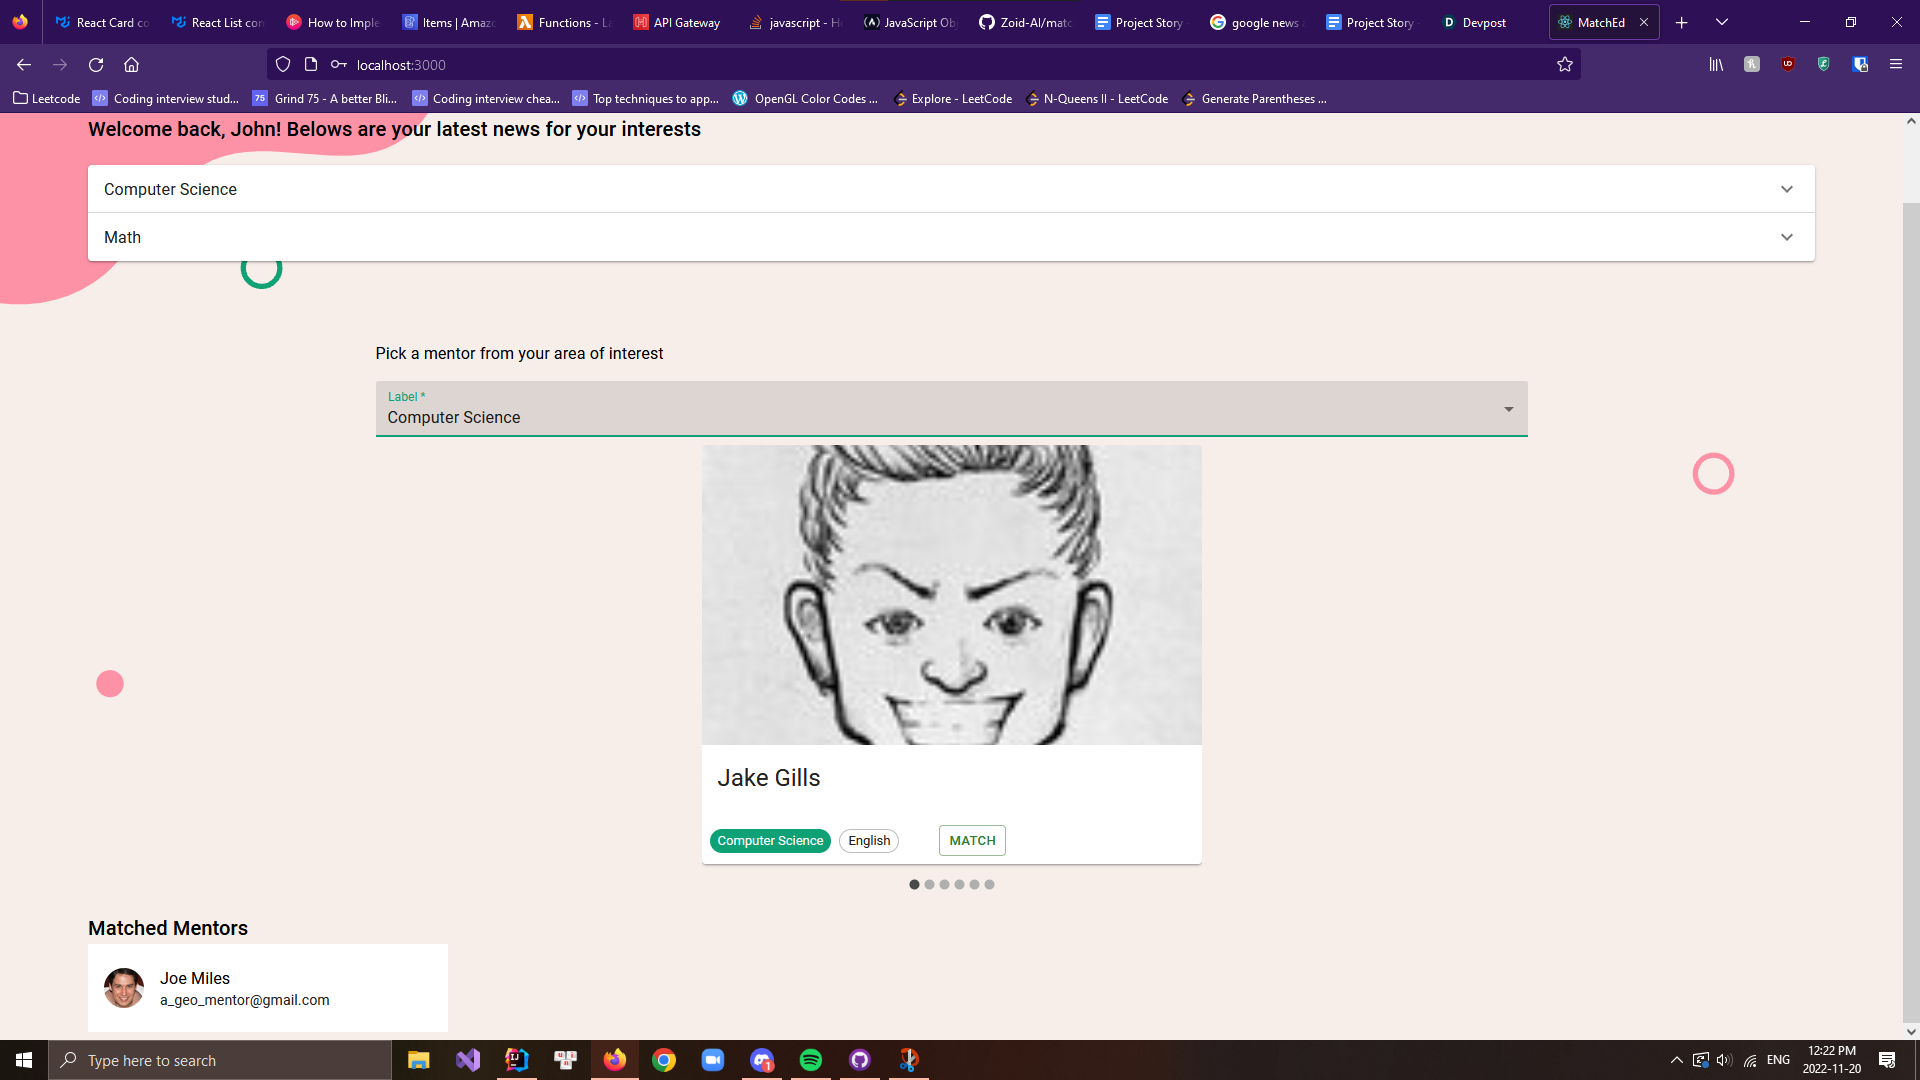Viewport: 1920px width, 1080px height.
Task: Go to browser home page
Action: coord(131,65)
